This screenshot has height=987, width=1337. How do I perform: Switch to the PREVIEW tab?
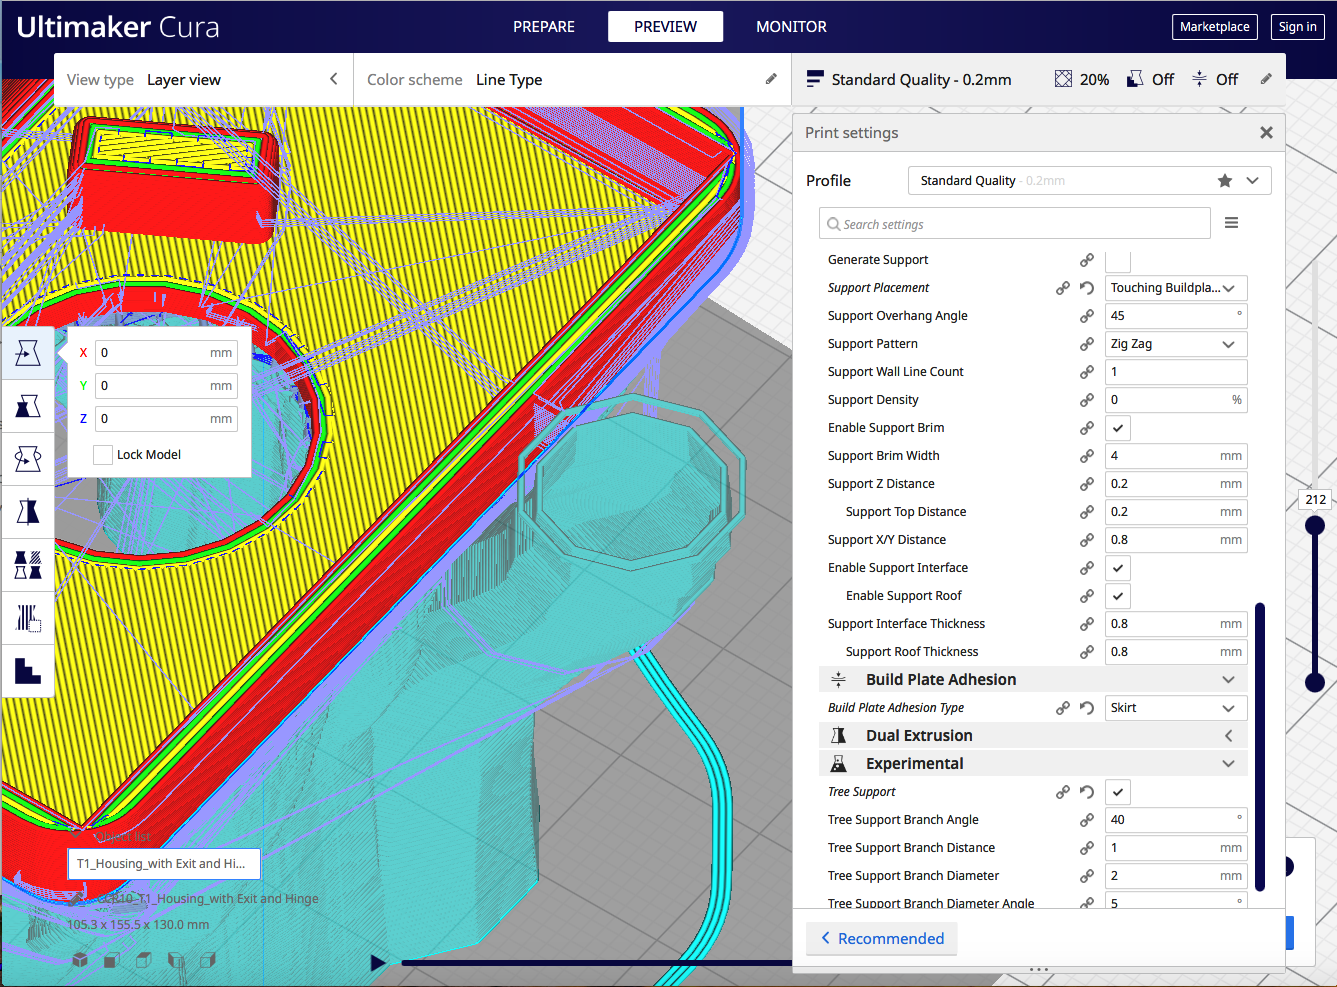pos(665,27)
